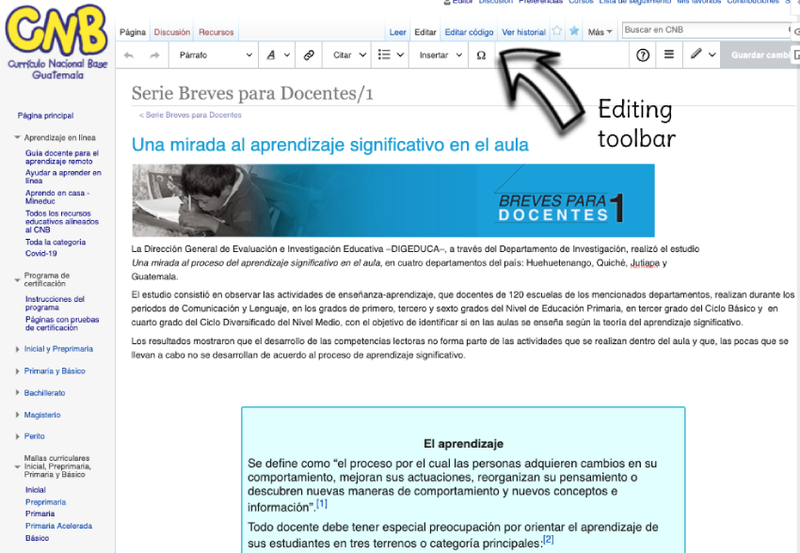Toggle the empty watchlist star
Viewport: 800px width, 553px height.
[x=557, y=31]
